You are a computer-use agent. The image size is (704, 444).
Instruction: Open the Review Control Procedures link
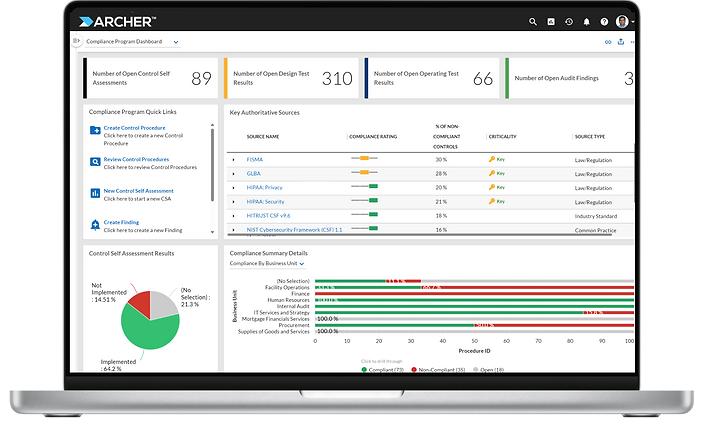click(x=136, y=159)
